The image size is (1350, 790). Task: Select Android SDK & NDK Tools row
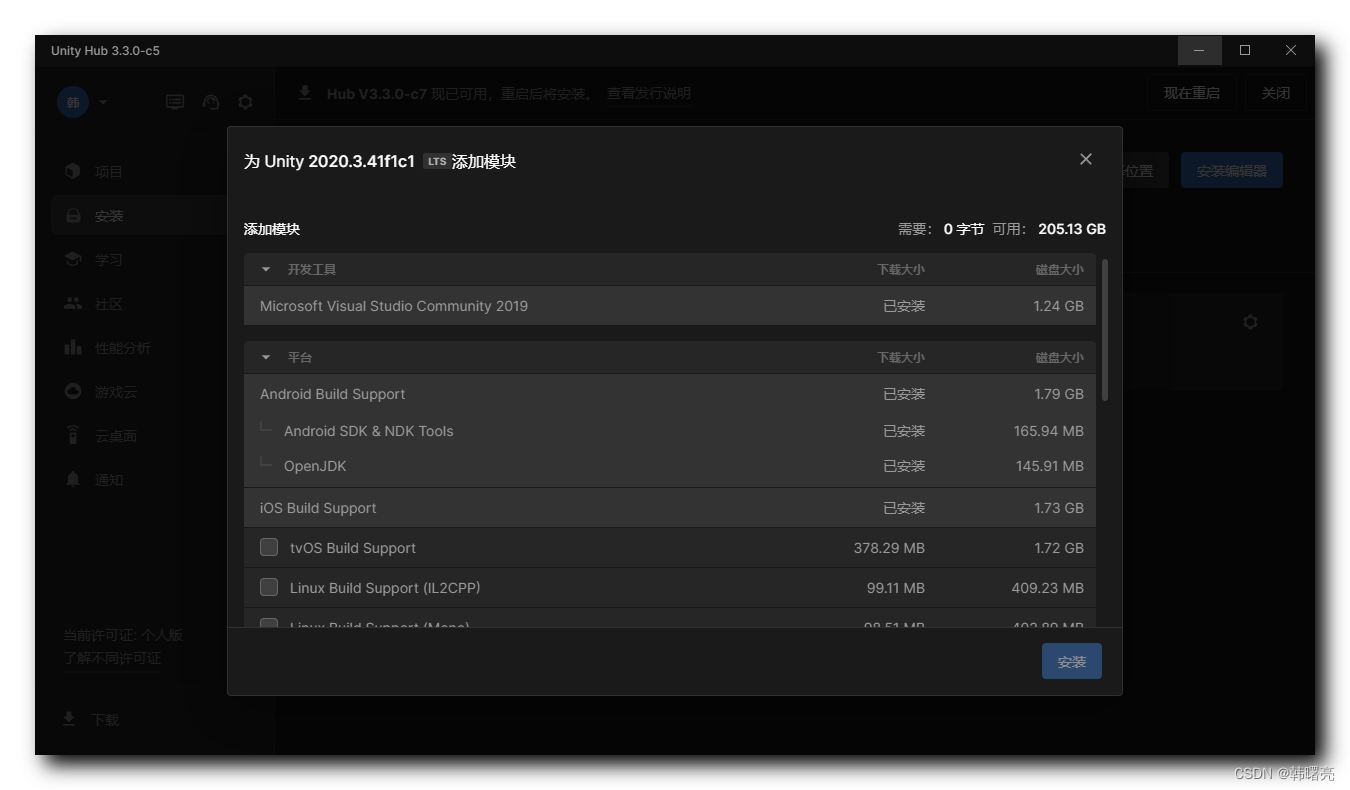click(x=670, y=431)
